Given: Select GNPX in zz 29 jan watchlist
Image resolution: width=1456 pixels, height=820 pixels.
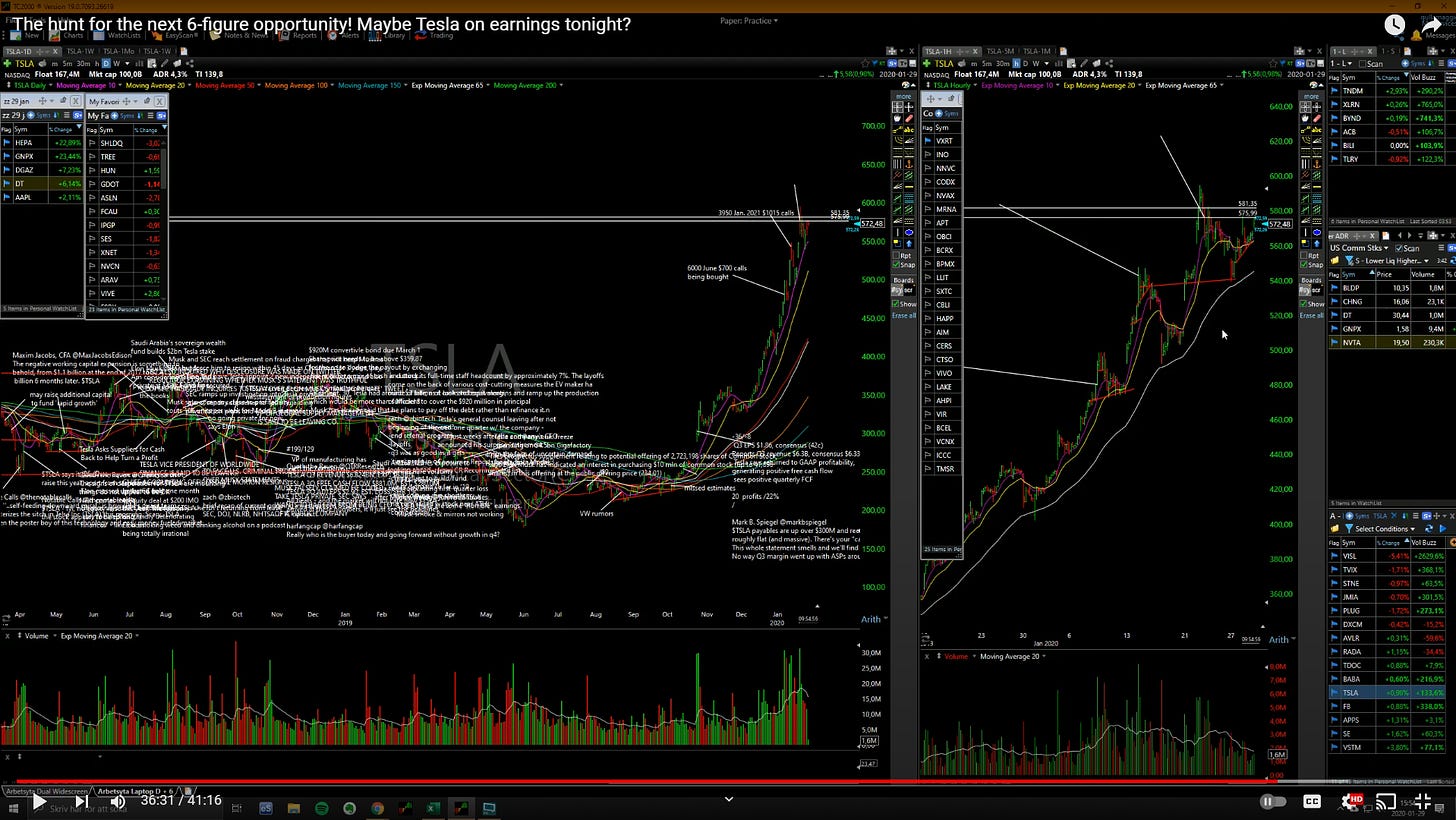Looking at the screenshot, I should click(41, 156).
